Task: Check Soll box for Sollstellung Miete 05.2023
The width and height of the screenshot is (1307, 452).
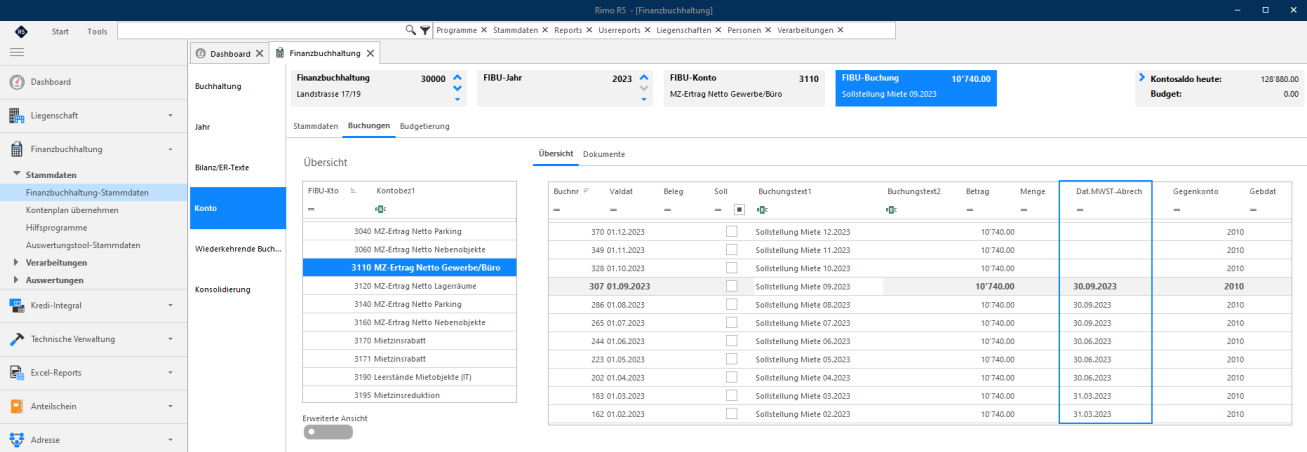Action: click(732, 358)
